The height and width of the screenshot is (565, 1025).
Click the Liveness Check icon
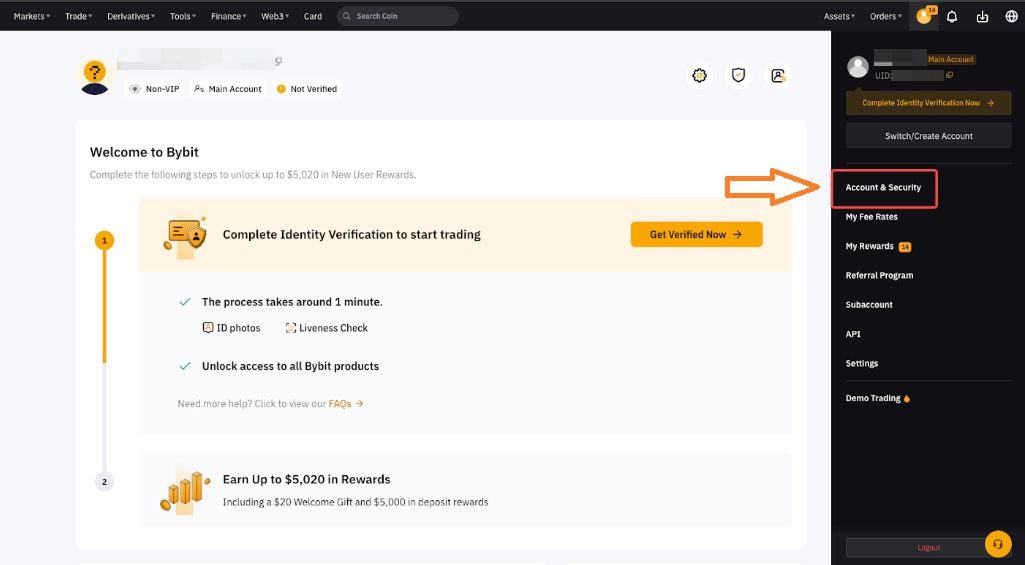click(291, 328)
